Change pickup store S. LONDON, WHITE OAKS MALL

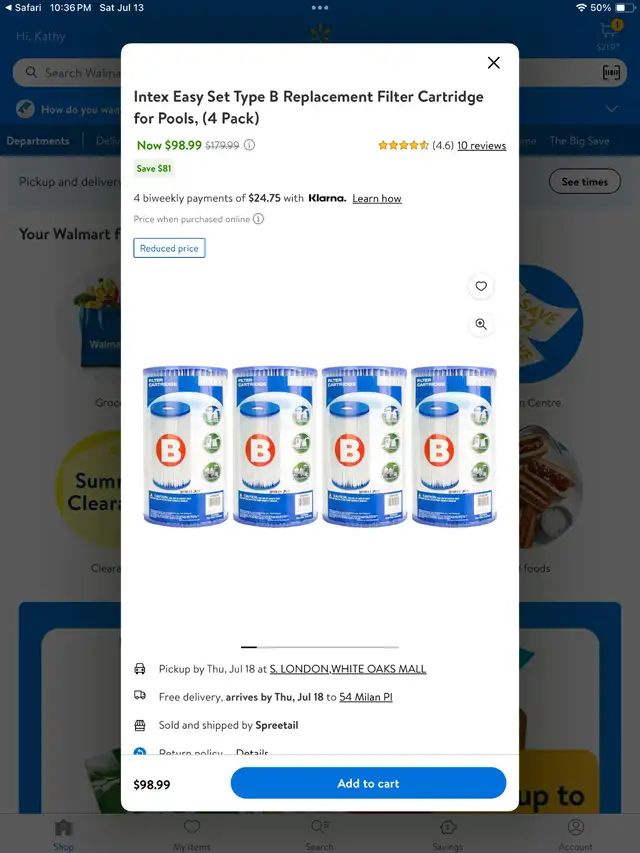[348, 669]
